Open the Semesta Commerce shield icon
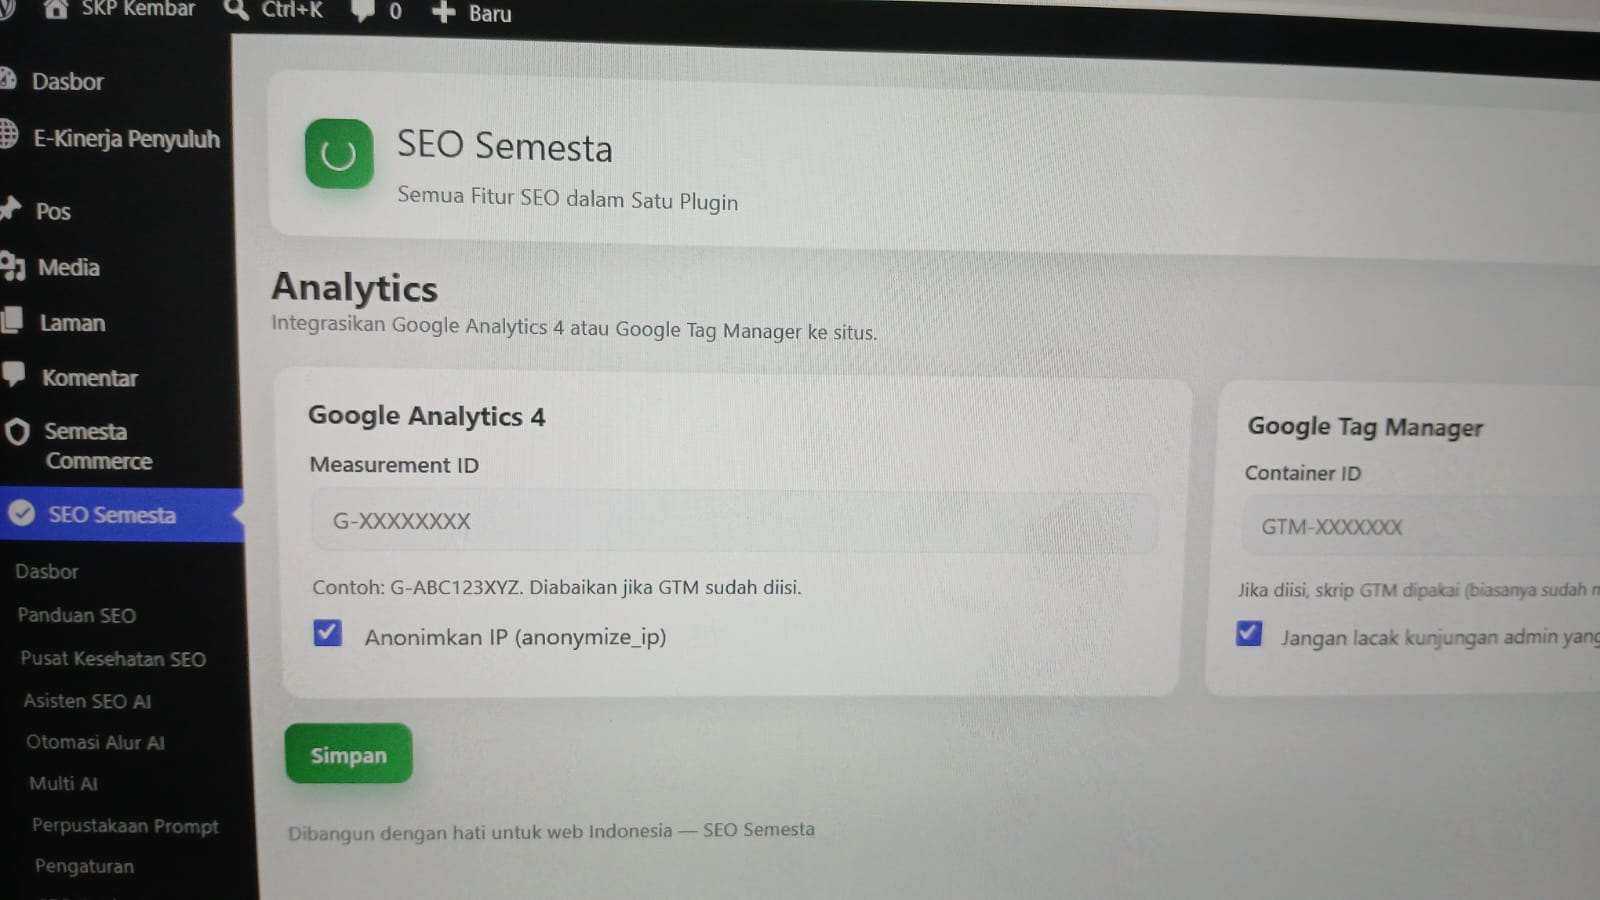This screenshot has height=900, width=1600. [x=17, y=432]
